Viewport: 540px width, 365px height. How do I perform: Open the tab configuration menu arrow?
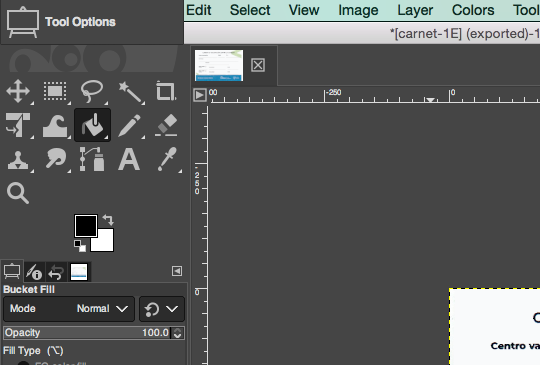click(x=177, y=271)
